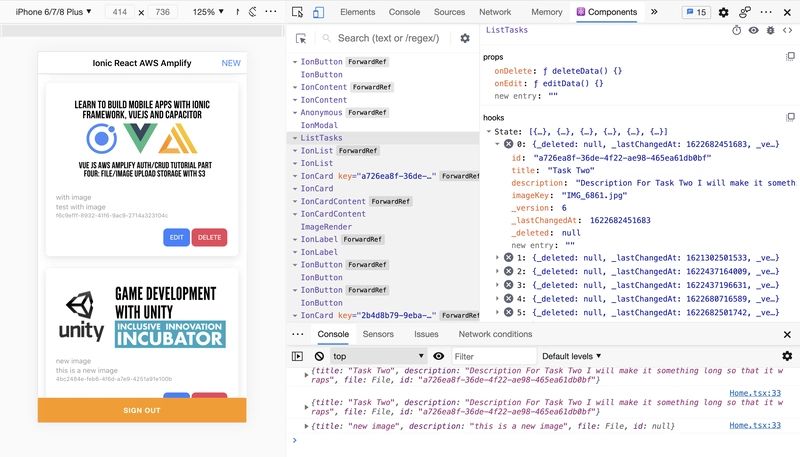This screenshot has height=457, width=800.
Task: Open Components view settings gear
Action: (465, 38)
